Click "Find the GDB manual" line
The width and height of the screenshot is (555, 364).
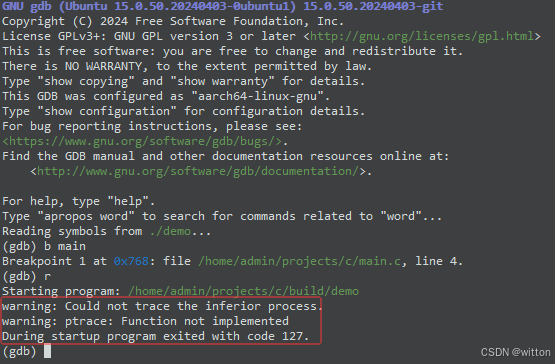click(225, 157)
